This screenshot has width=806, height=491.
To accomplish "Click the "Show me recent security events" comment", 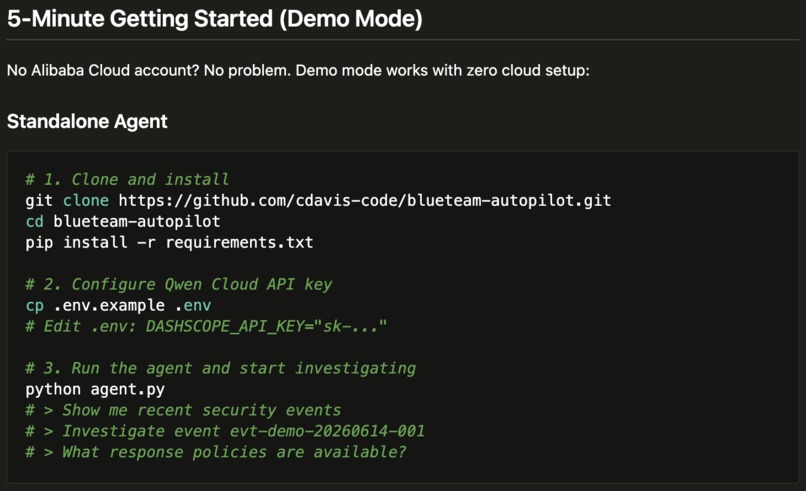I will (183, 410).
